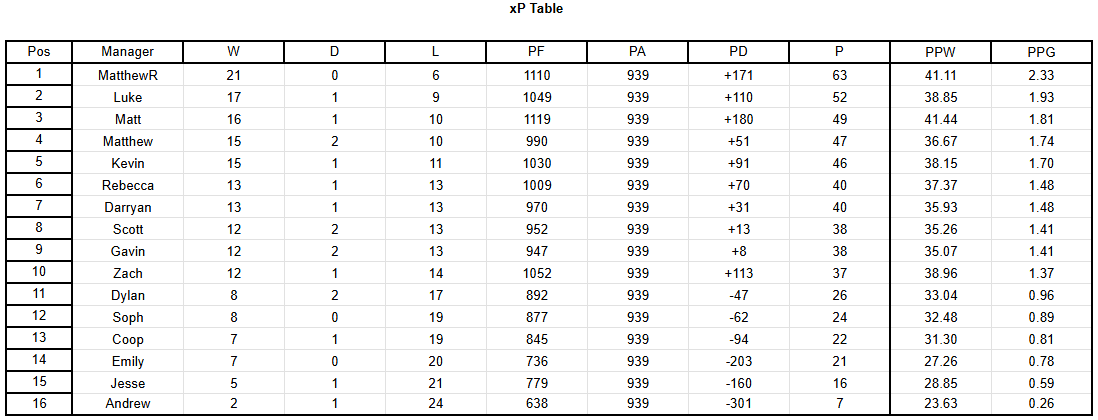The height and width of the screenshot is (420, 1098).
Task: Click Scott's PF value 952
Action: (x=536, y=229)
